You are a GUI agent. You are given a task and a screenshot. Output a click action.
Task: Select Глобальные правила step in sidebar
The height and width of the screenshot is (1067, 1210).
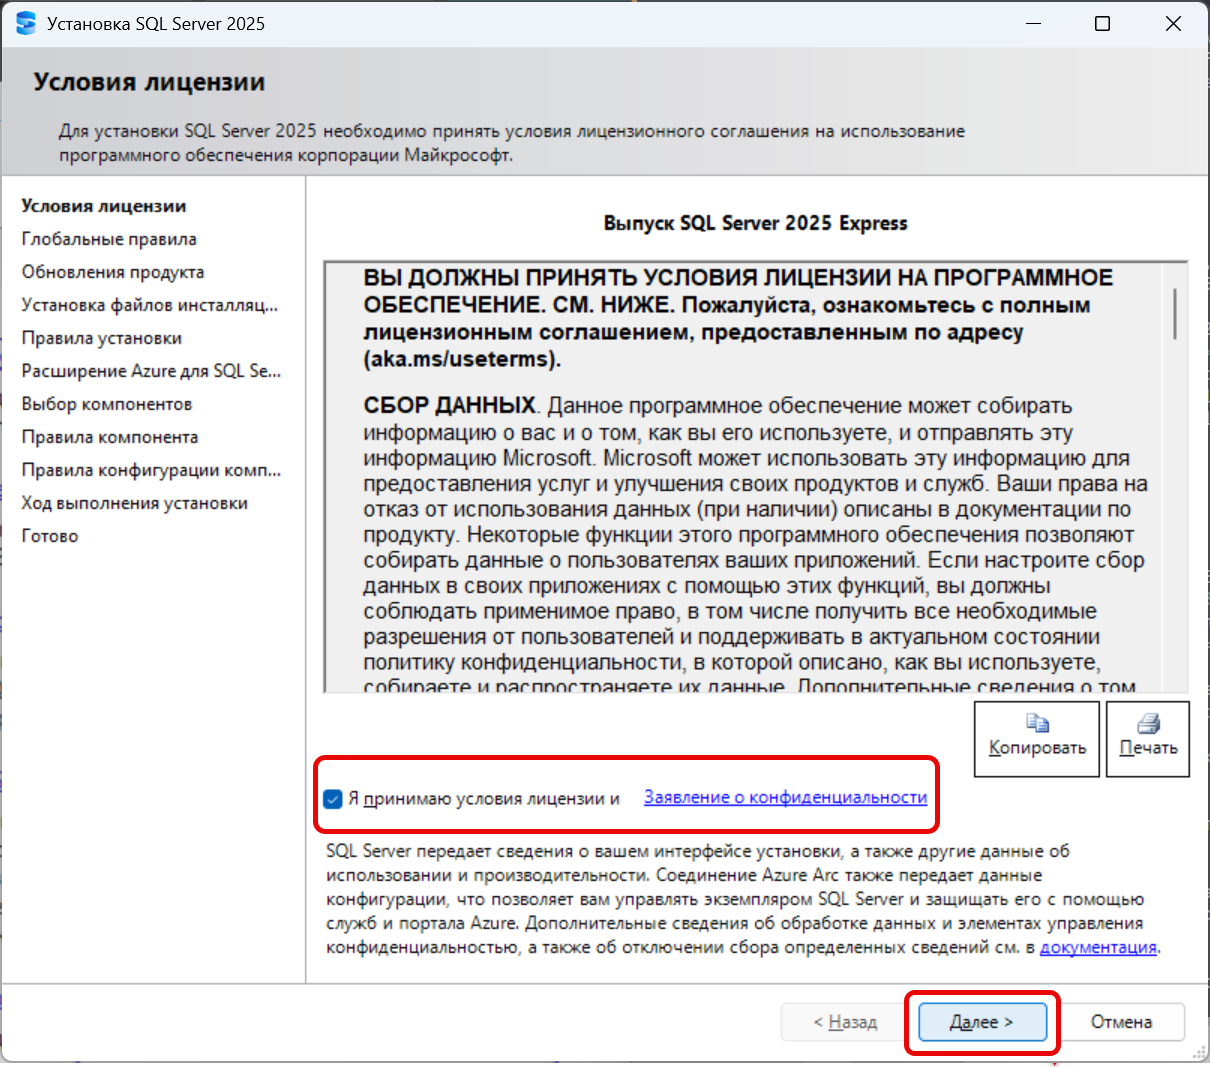pyautogui.click(x=109, y=239)
